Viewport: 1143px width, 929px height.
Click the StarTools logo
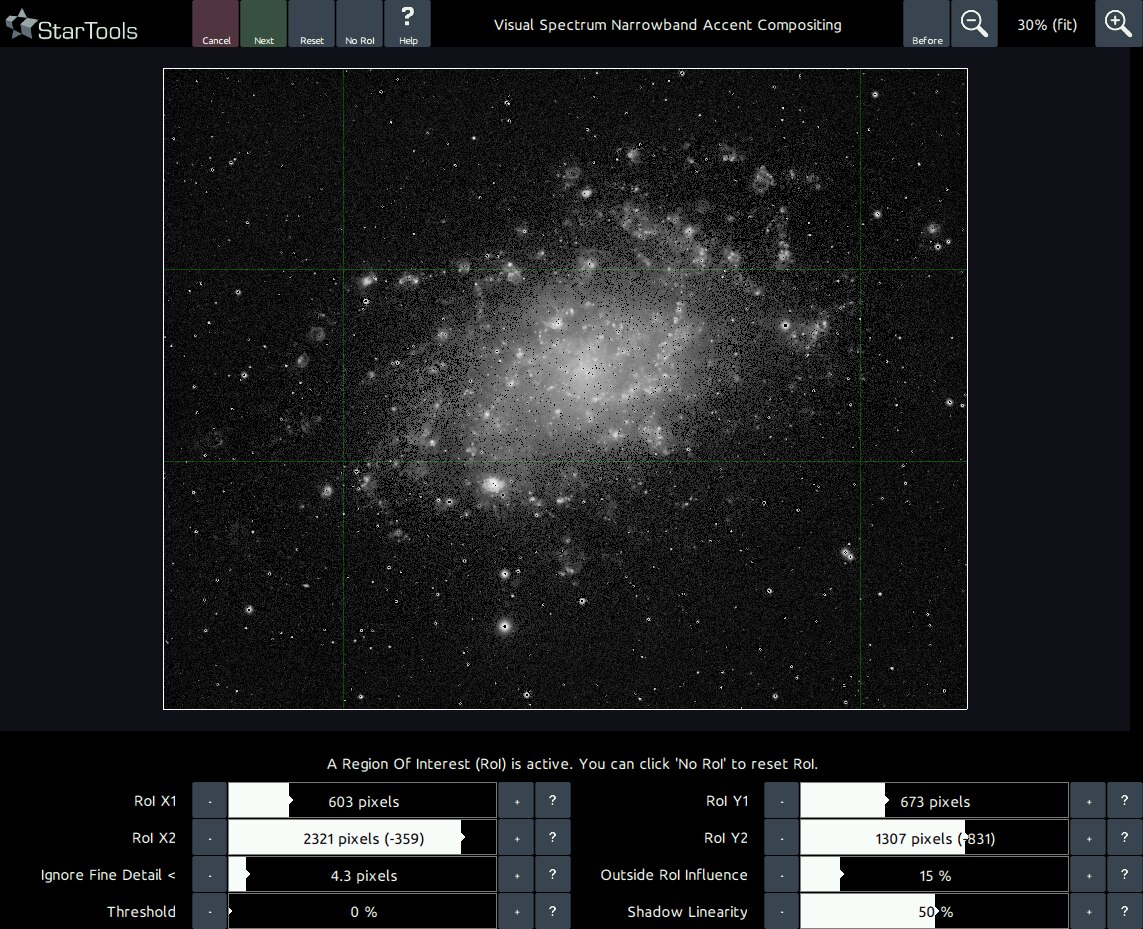(72, 27)
